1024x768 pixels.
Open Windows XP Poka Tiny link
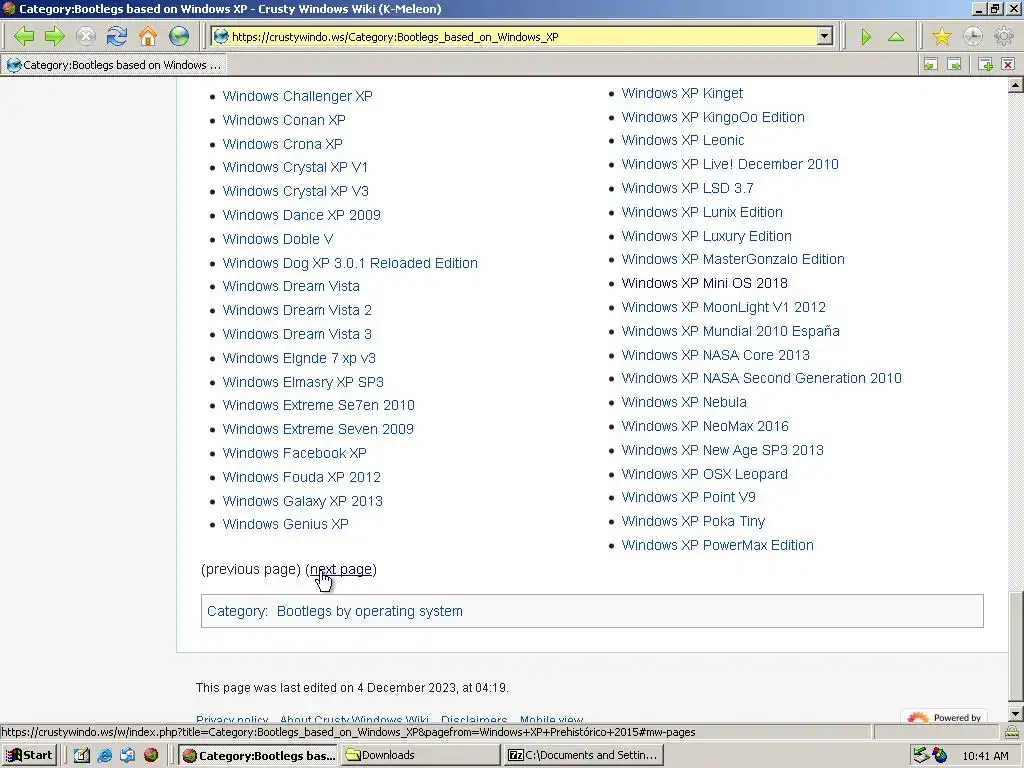click(693, 521)
